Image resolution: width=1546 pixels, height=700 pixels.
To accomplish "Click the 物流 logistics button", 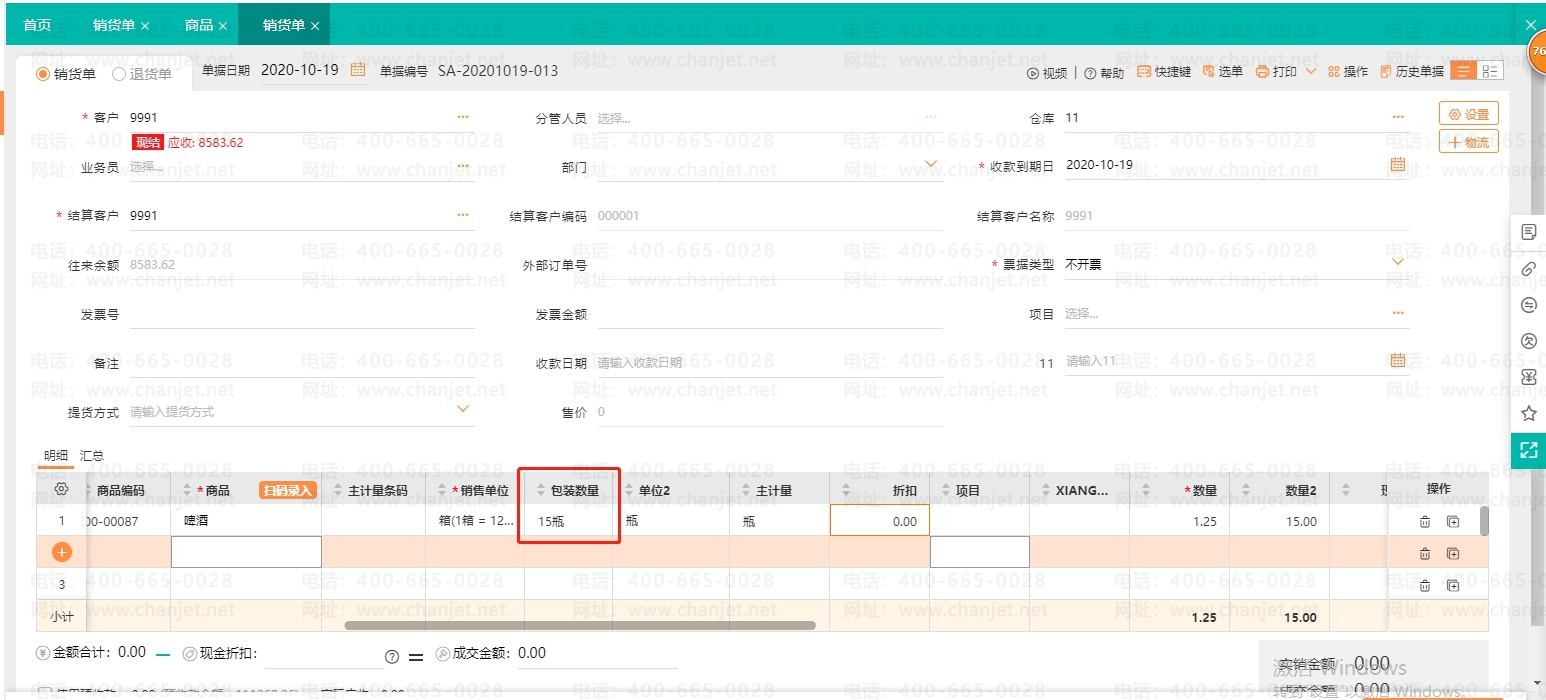I will (1469, 142).
